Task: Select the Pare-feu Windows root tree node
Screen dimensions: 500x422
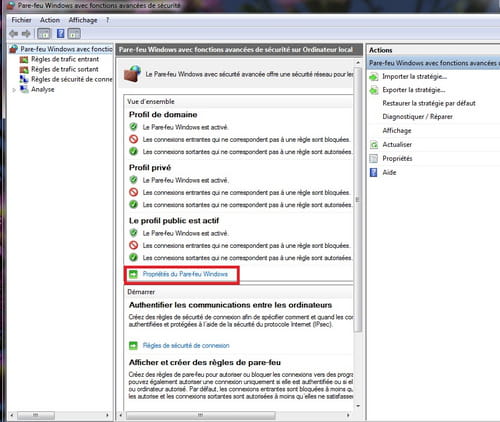Action: (66, 49)
